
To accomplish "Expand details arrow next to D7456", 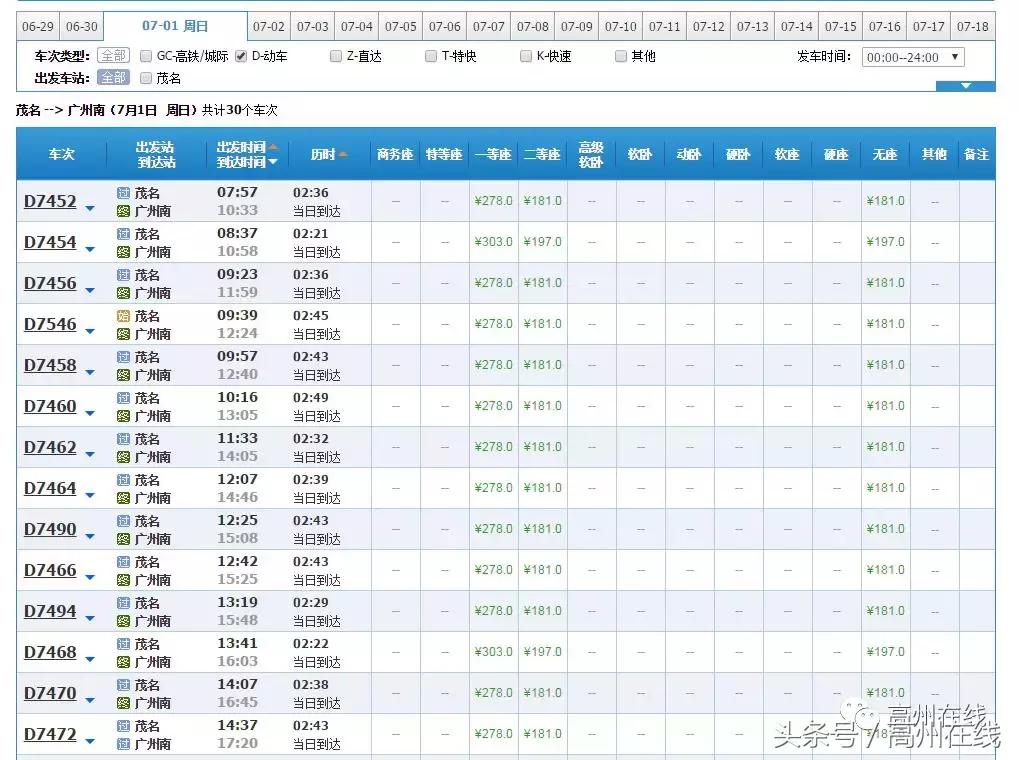I will click(x=90, y=290).
